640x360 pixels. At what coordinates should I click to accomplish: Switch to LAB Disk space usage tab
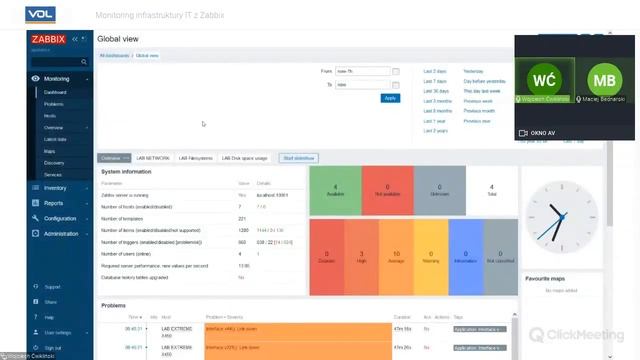[244, 158]
